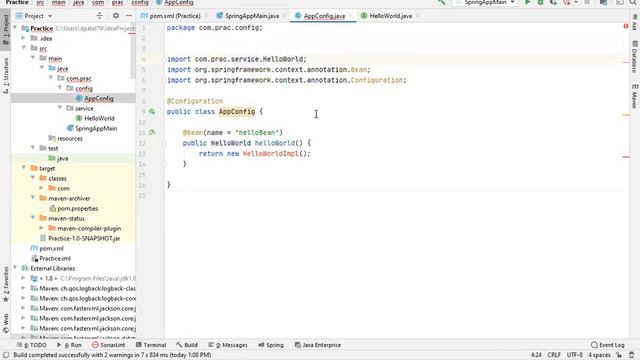Collapse the service package
This screenshot has height=360, width=640.
[60, 108]
